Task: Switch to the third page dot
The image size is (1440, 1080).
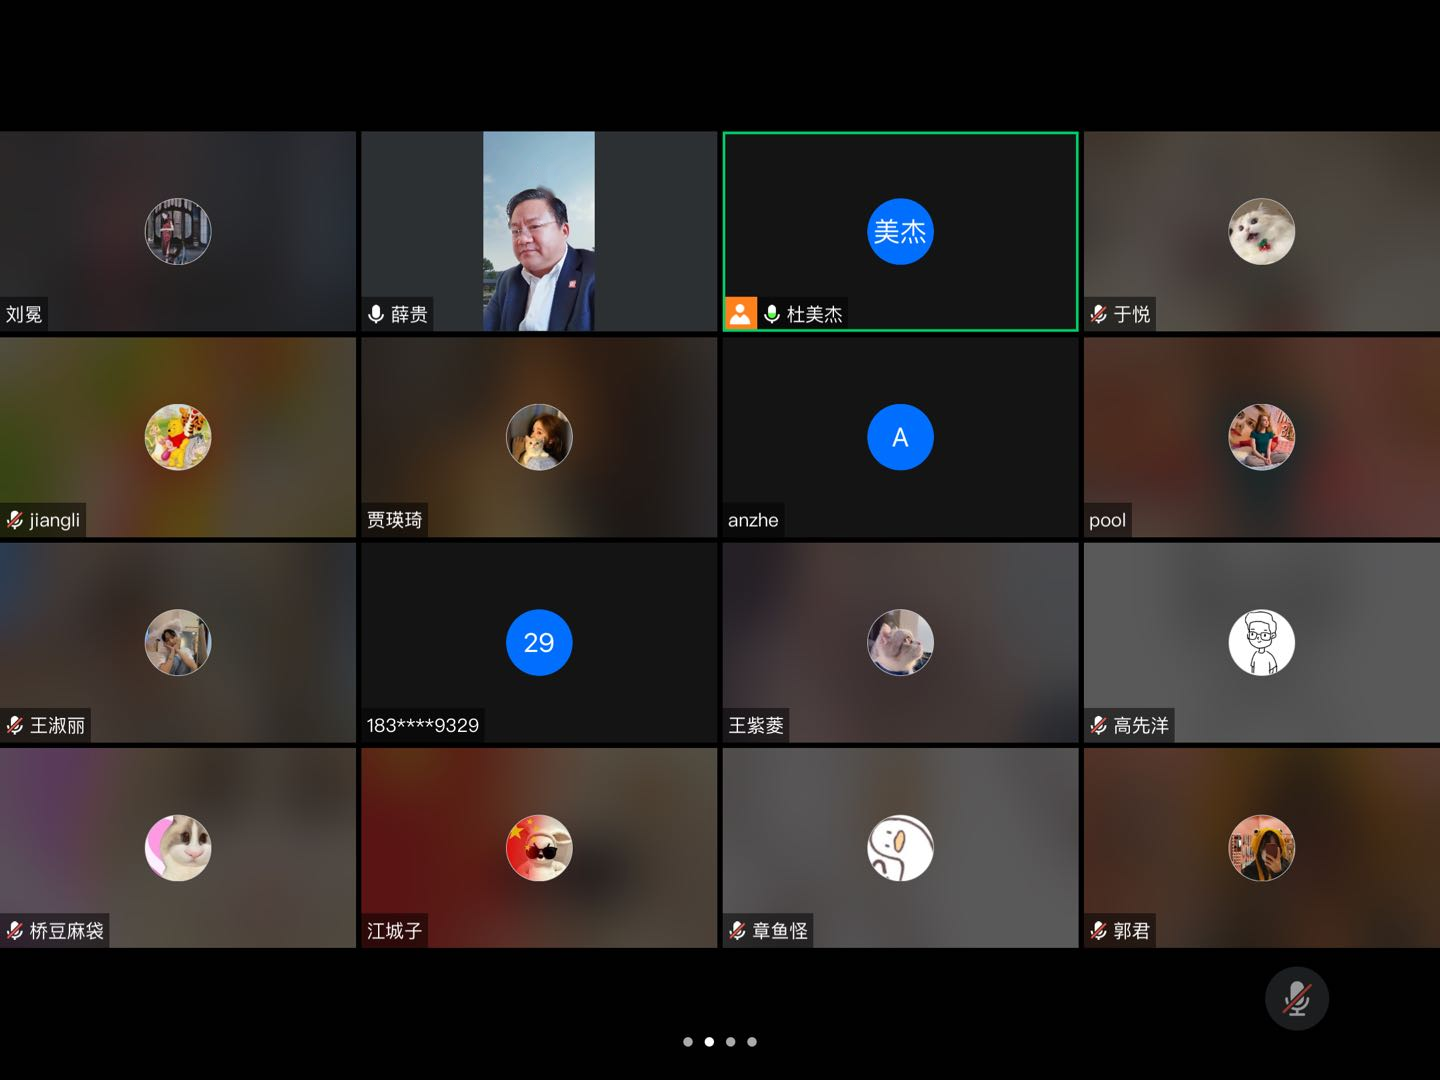Action: [x=731, y=1042]
